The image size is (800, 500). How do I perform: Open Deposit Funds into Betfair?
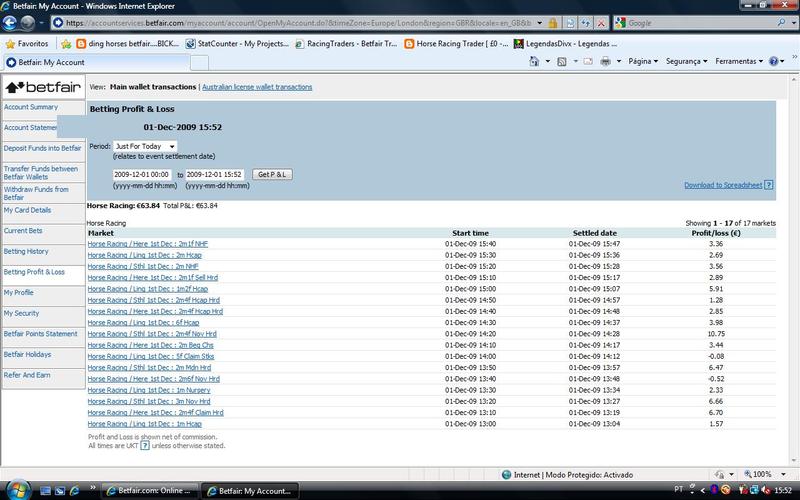point(42,148)
